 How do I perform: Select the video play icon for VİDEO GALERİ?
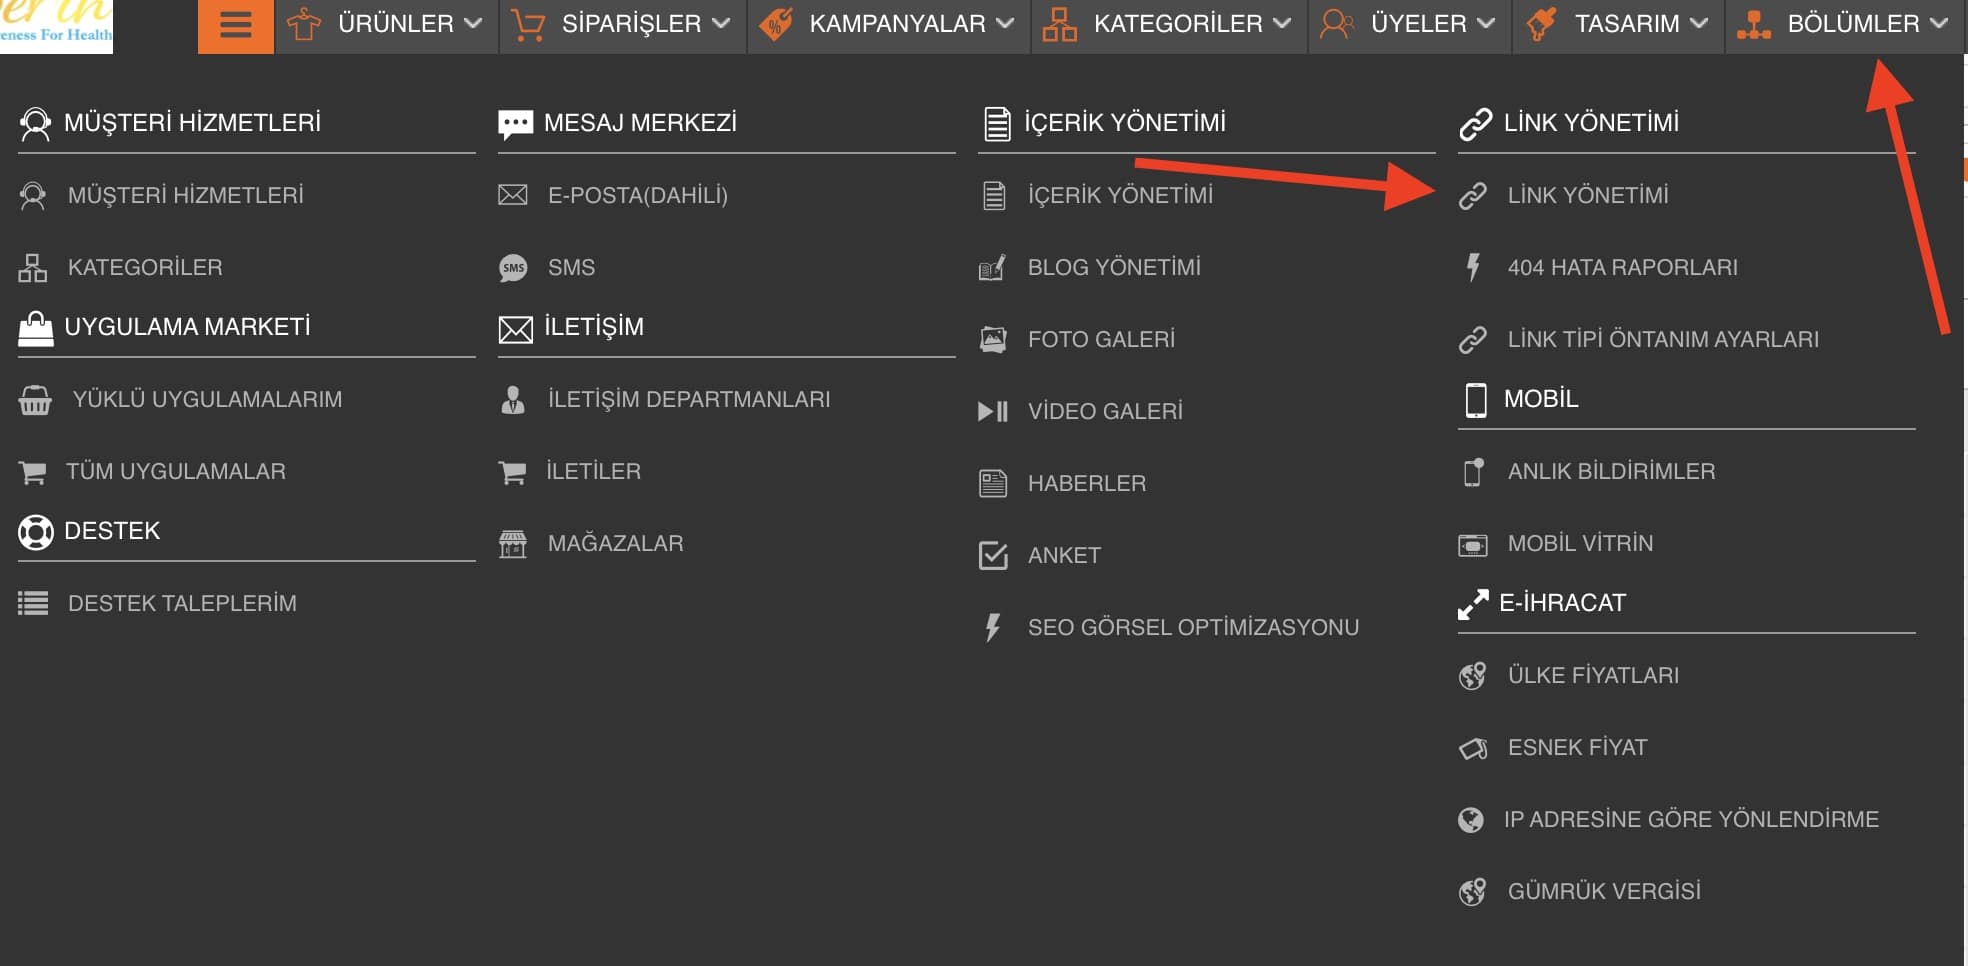[993, 410]
